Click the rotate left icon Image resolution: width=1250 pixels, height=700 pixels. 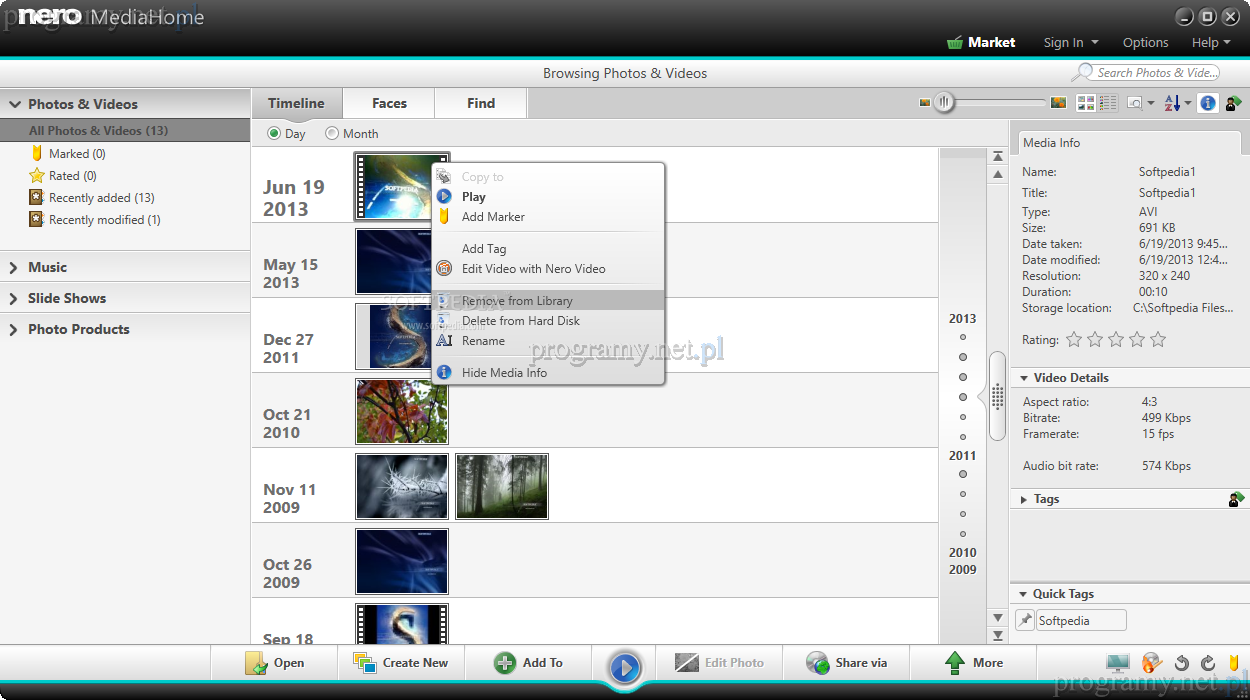1181,663
